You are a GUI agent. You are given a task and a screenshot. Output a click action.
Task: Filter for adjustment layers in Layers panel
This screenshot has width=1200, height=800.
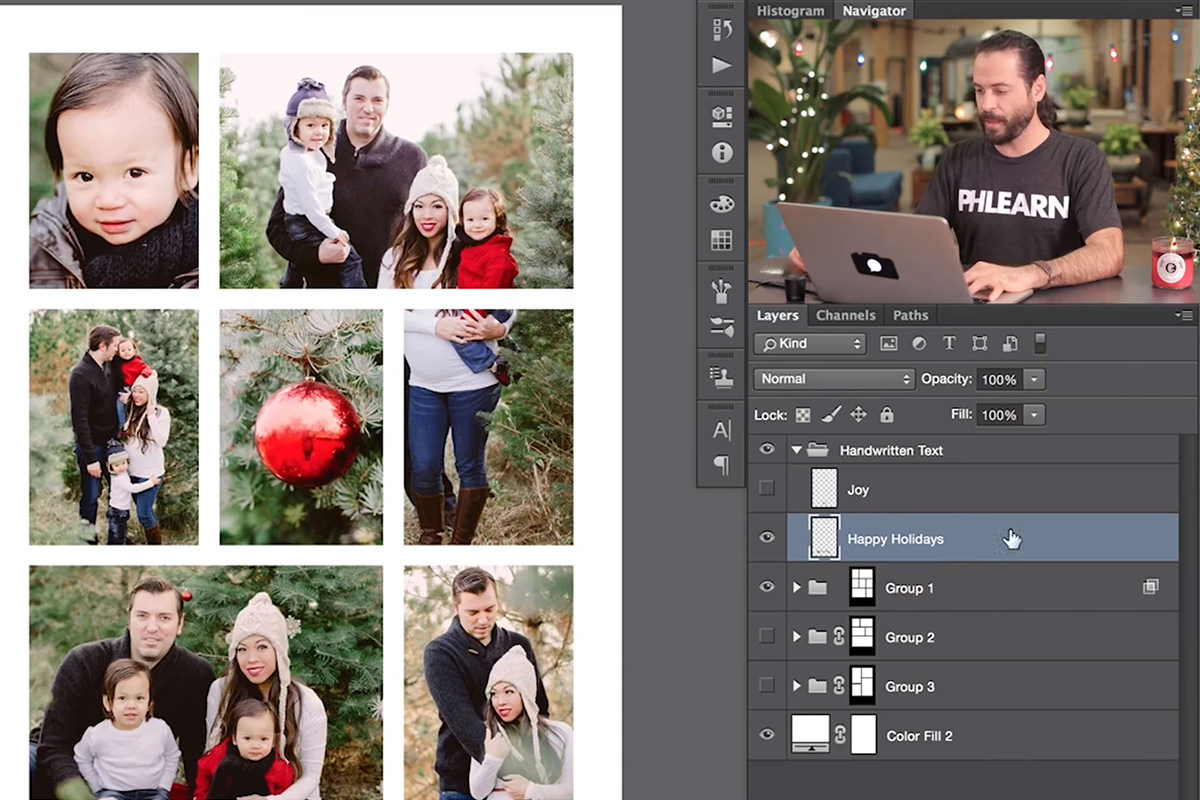[x=918, y=343]
